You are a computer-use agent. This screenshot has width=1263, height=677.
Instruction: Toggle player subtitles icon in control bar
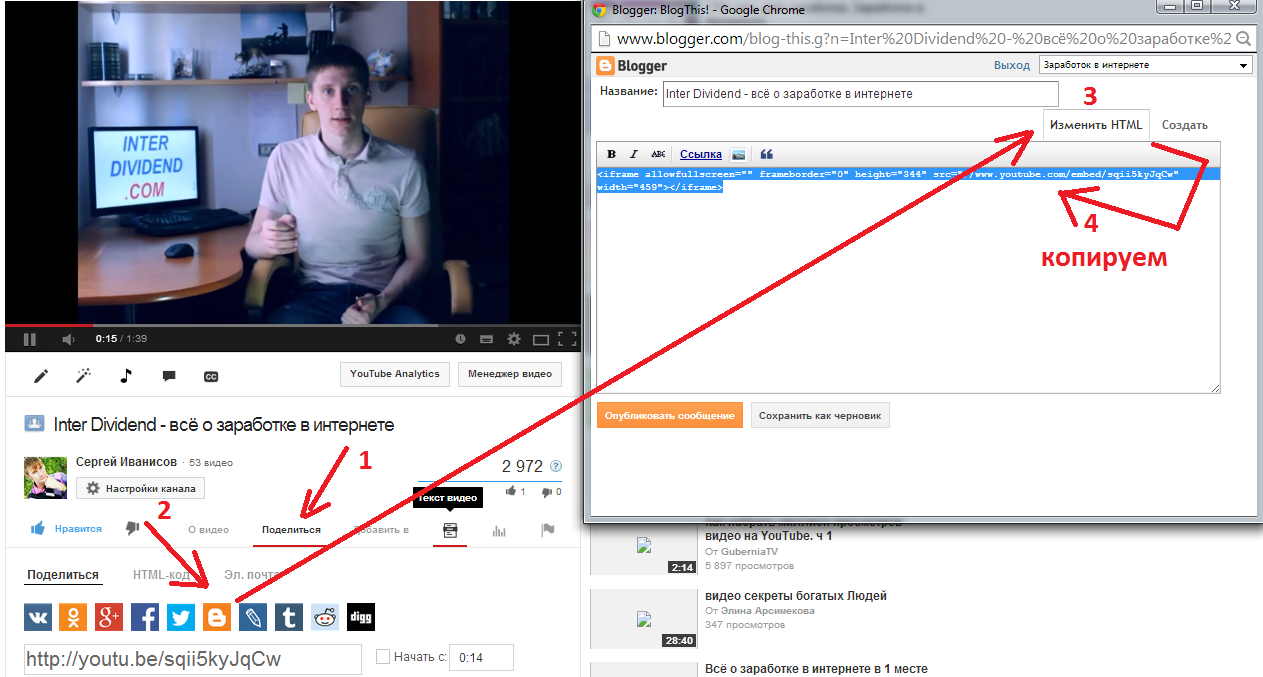point(487,339)
